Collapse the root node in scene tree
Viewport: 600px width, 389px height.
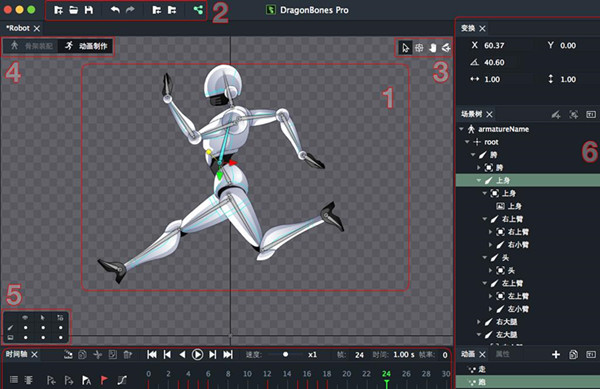pos(467,142)
